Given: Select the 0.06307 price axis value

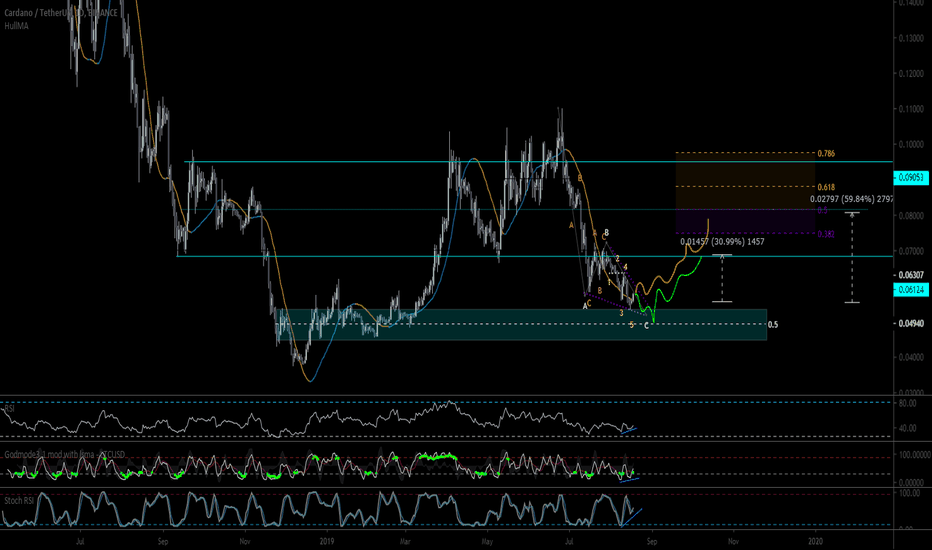Looking at the screenshot, I should click(x=911, y=275).
